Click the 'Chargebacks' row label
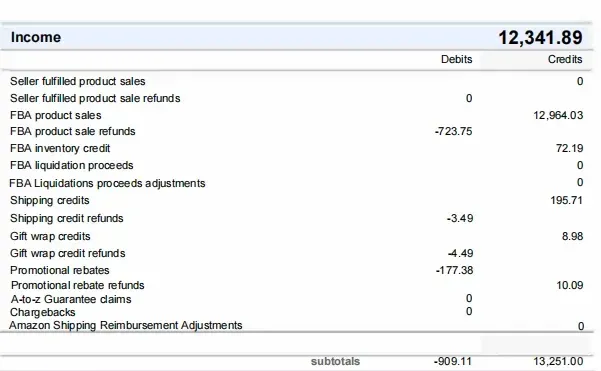 coord(43,312)
